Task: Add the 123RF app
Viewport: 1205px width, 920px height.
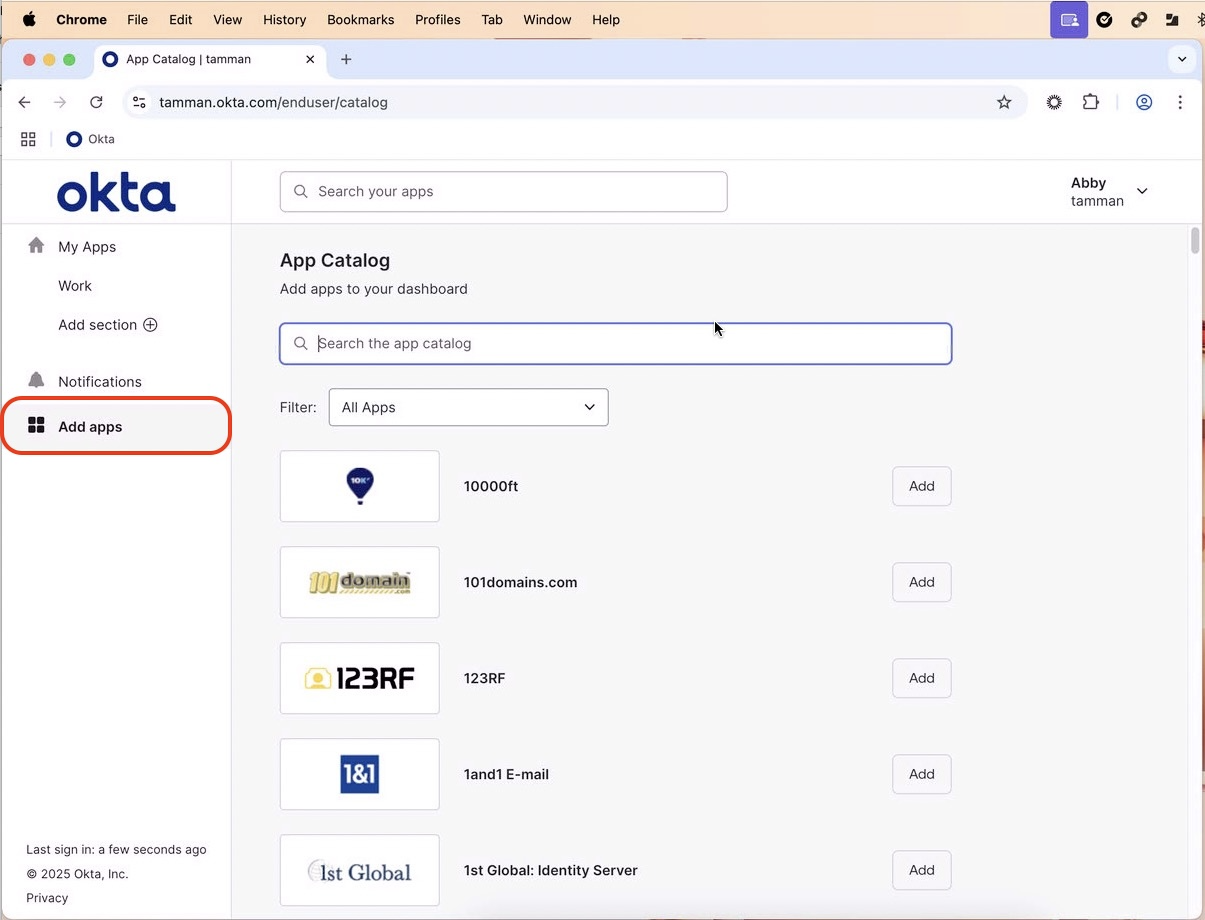Action: pos(921,678)
